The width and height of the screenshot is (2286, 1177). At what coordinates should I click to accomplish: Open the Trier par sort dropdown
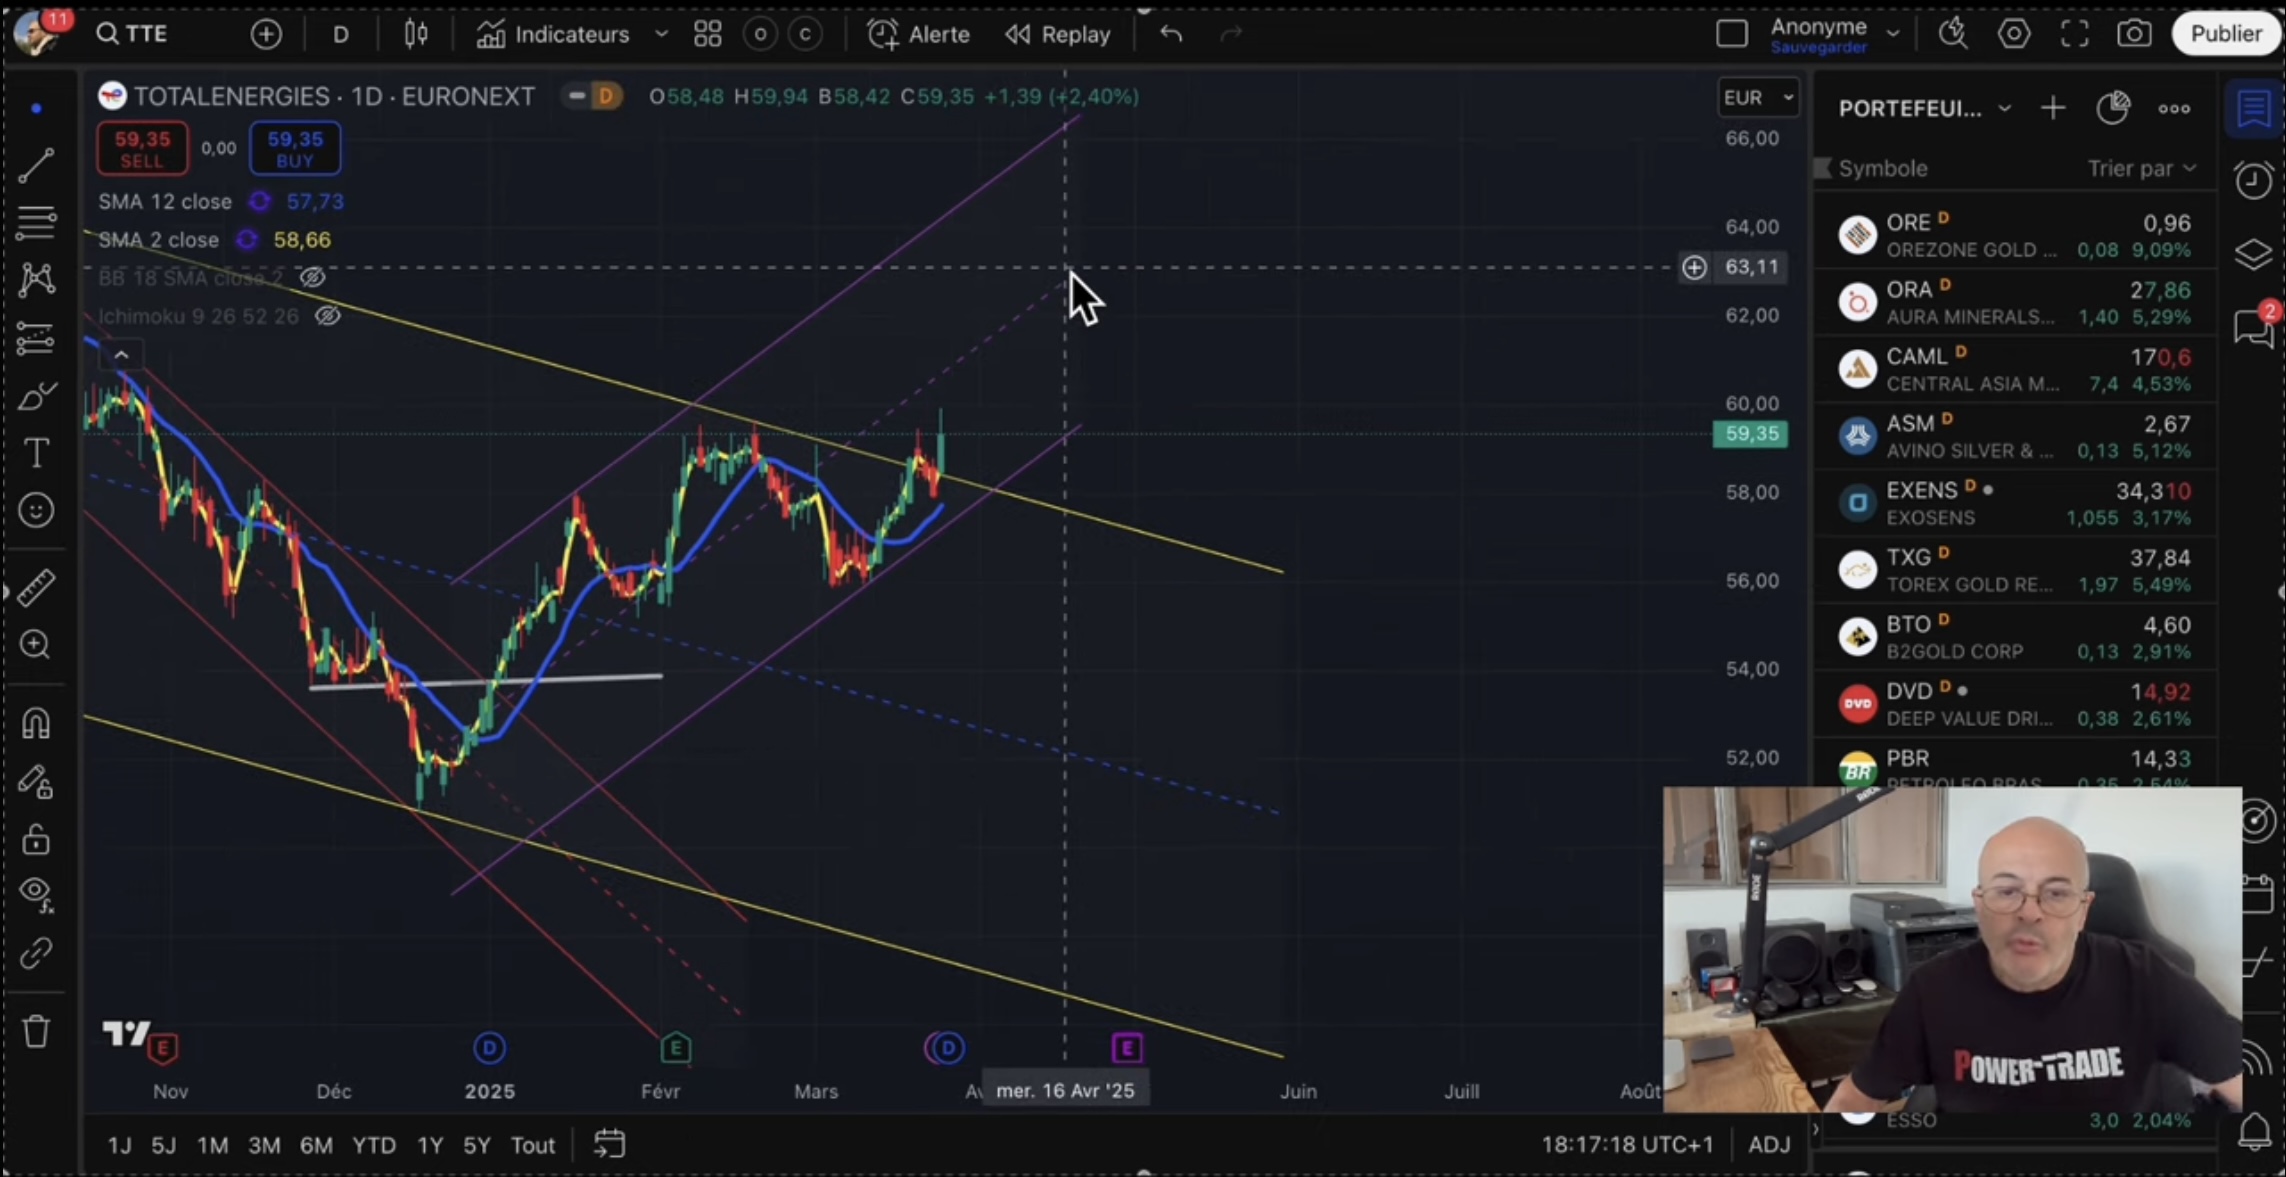point(2141,168)
